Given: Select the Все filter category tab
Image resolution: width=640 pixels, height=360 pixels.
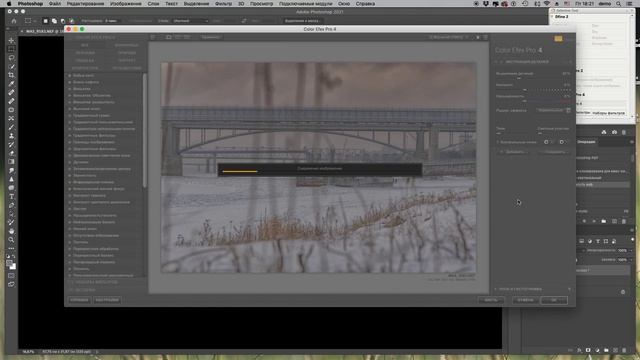Looking at the screenshot, I should tap(85, 45).
